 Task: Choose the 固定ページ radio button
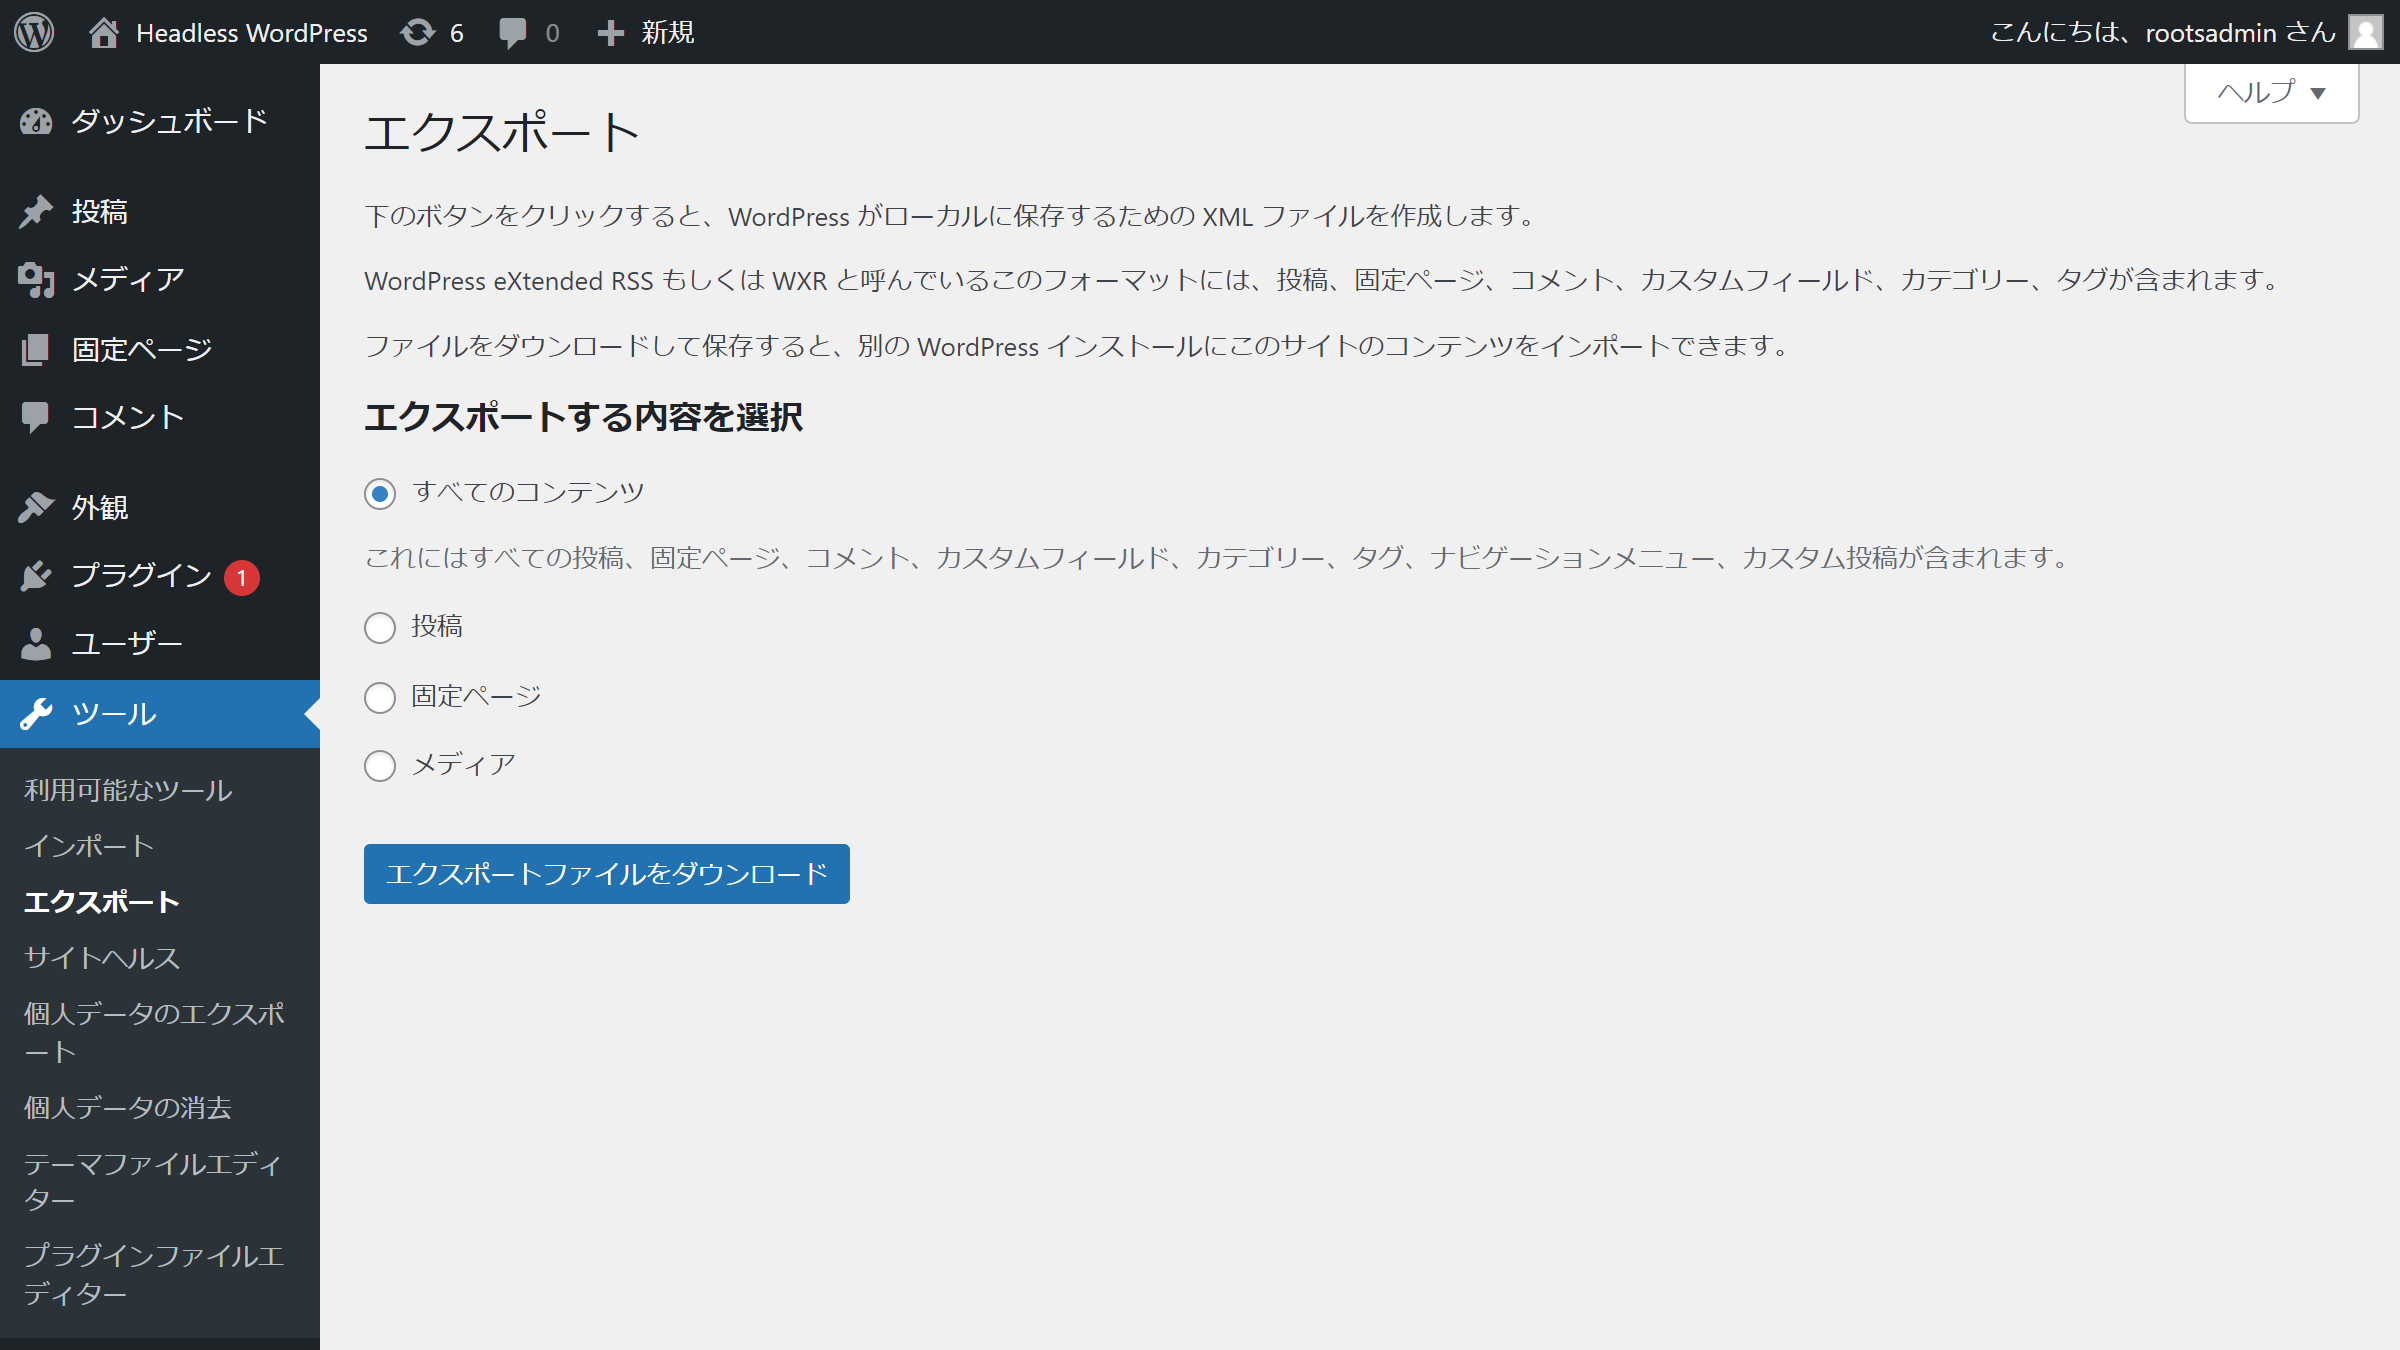[x=380, y=697]
